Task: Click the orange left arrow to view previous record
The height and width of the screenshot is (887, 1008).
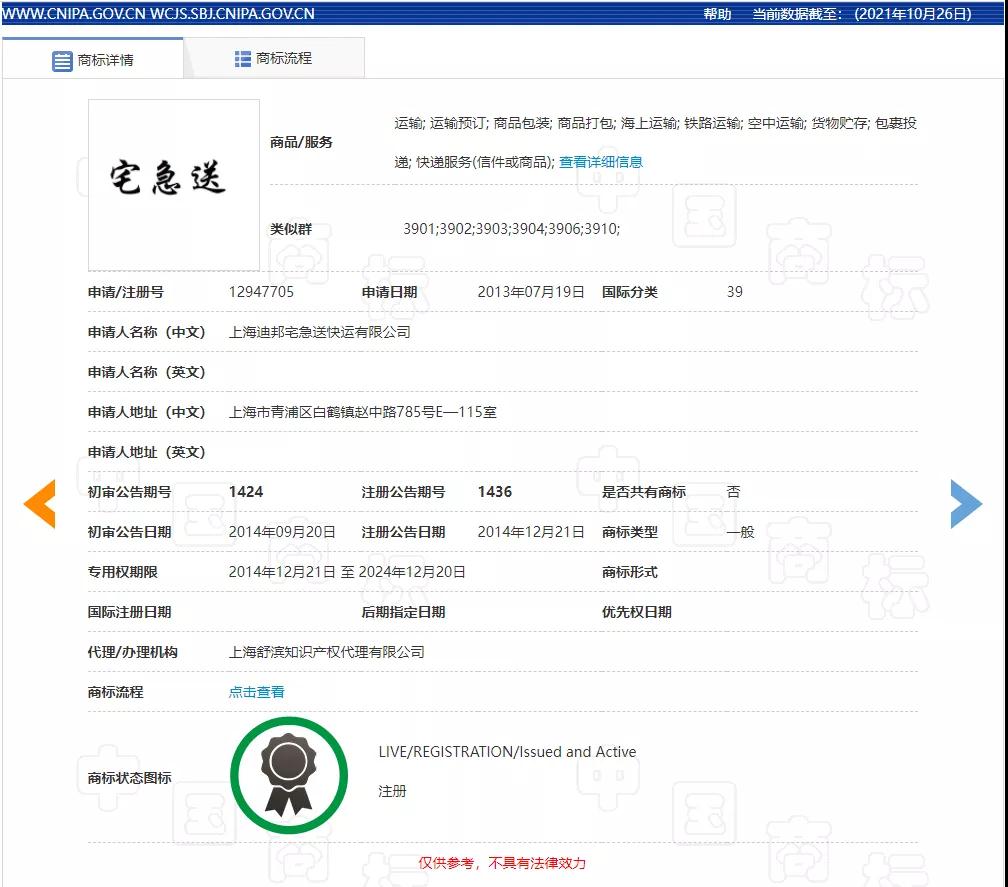Action: click(x=40, y=504)
